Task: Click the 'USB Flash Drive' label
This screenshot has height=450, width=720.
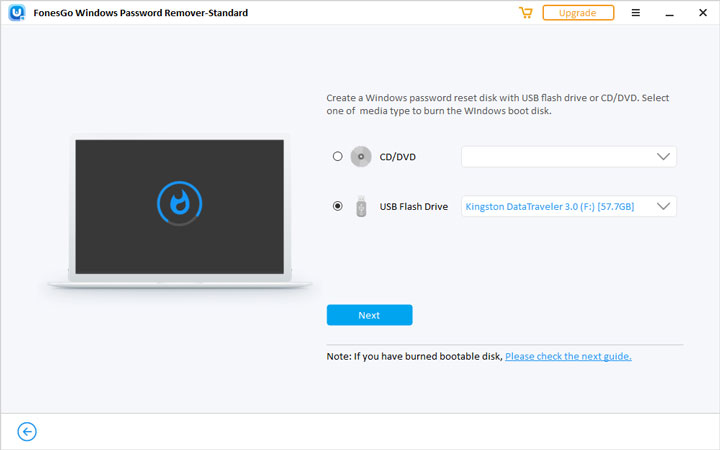Action: (414, 207)
